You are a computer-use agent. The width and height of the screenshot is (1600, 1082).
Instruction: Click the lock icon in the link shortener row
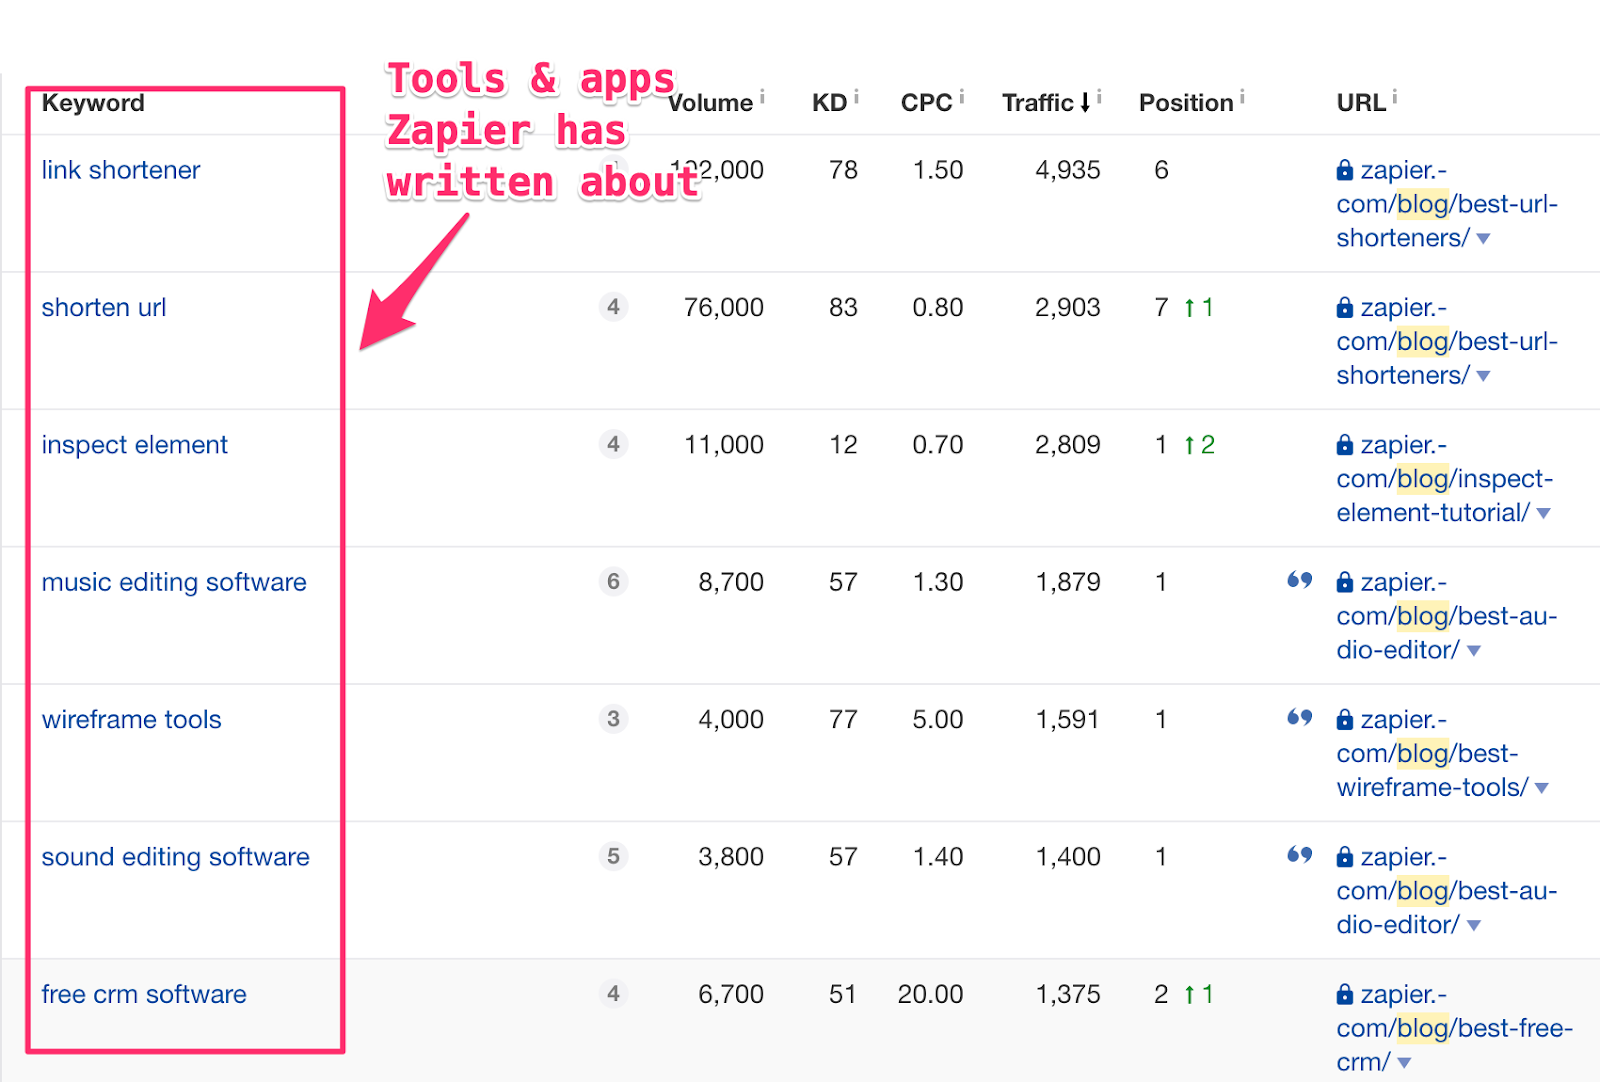(1345, 170)
